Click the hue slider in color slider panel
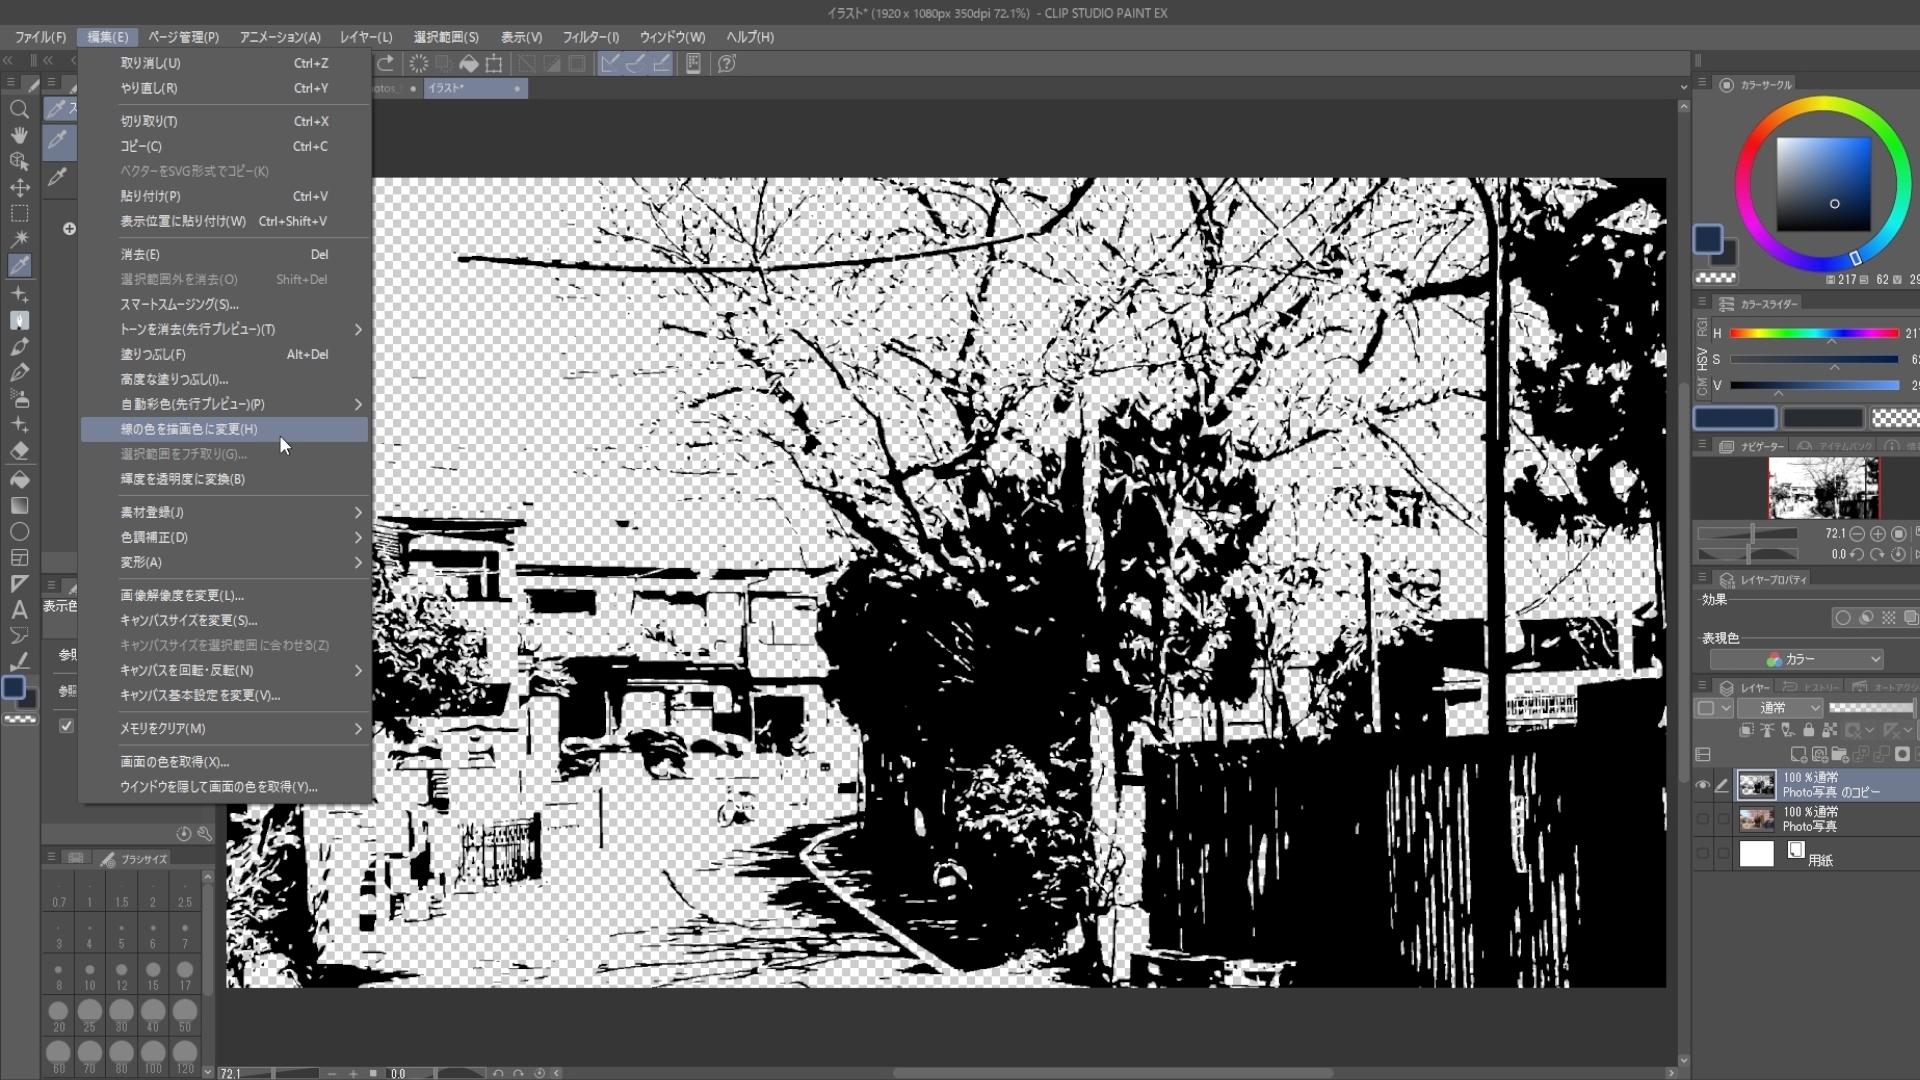 pyautogui.click(x=1813, y=333)
